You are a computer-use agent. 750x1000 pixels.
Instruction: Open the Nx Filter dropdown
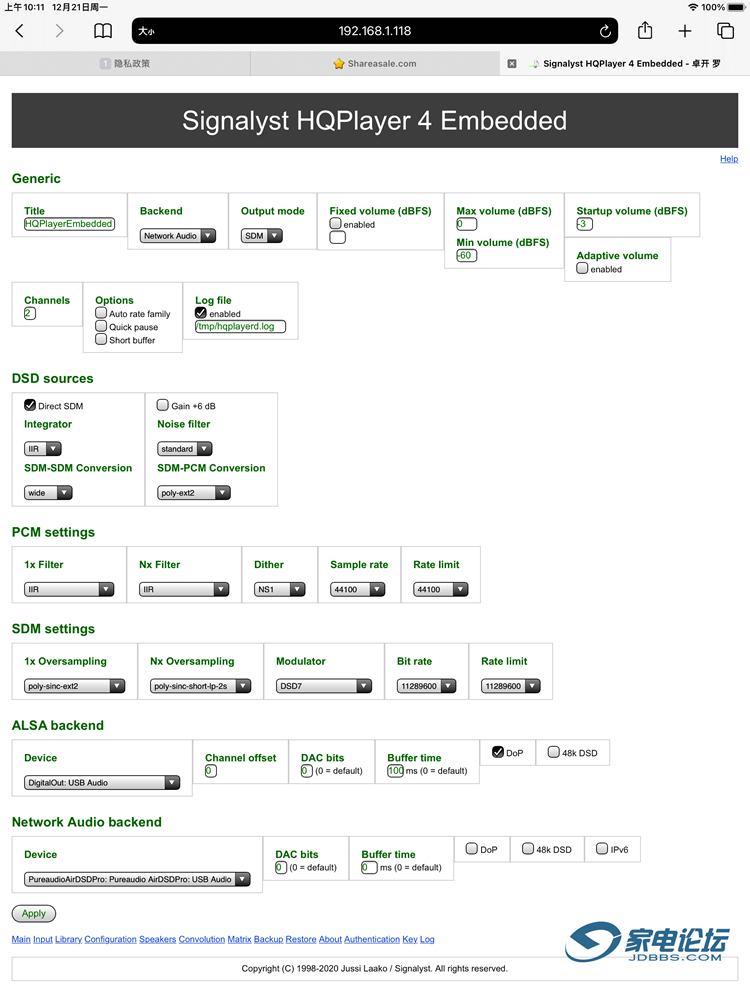click(184, 590)
